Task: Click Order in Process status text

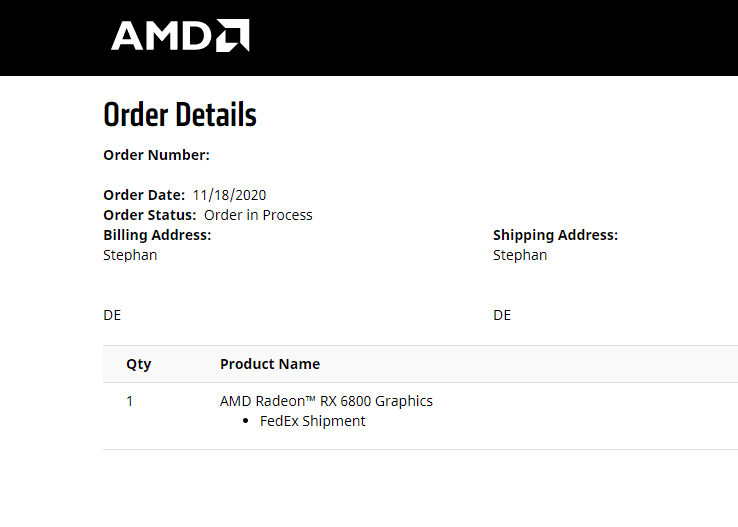Action: (258, 215)
